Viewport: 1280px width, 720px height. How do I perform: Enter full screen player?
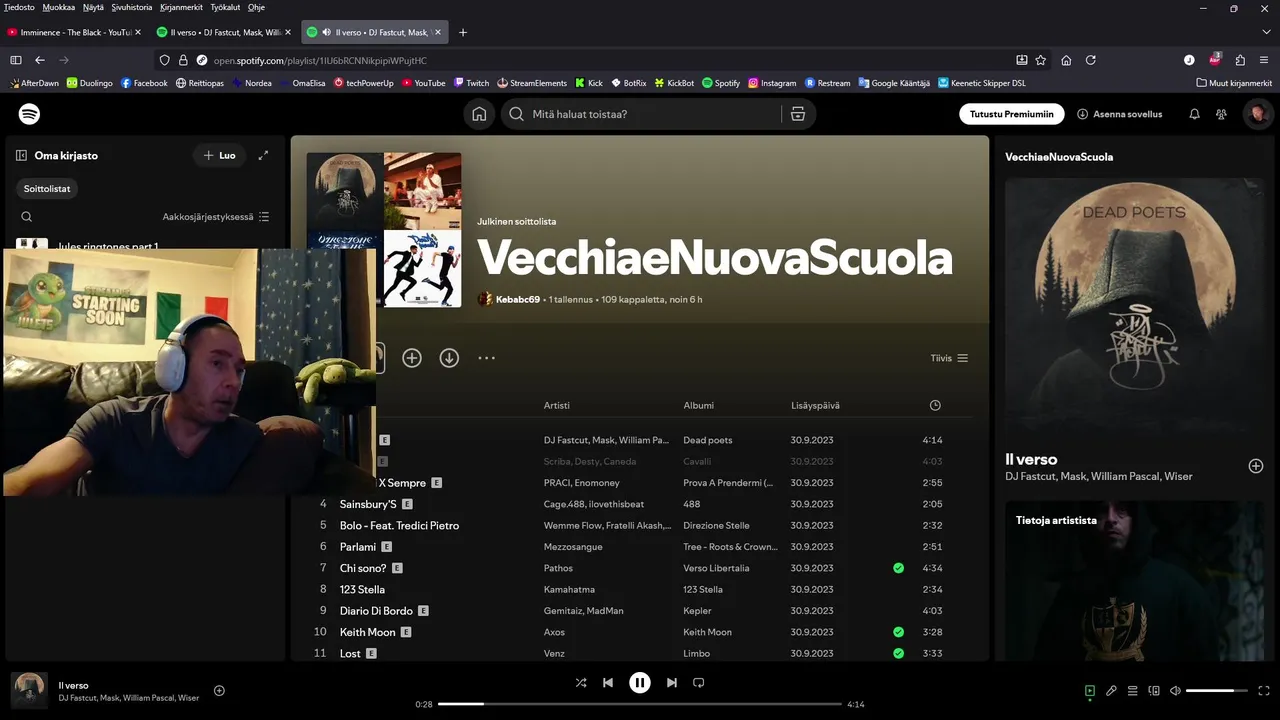pos(1264,690)
